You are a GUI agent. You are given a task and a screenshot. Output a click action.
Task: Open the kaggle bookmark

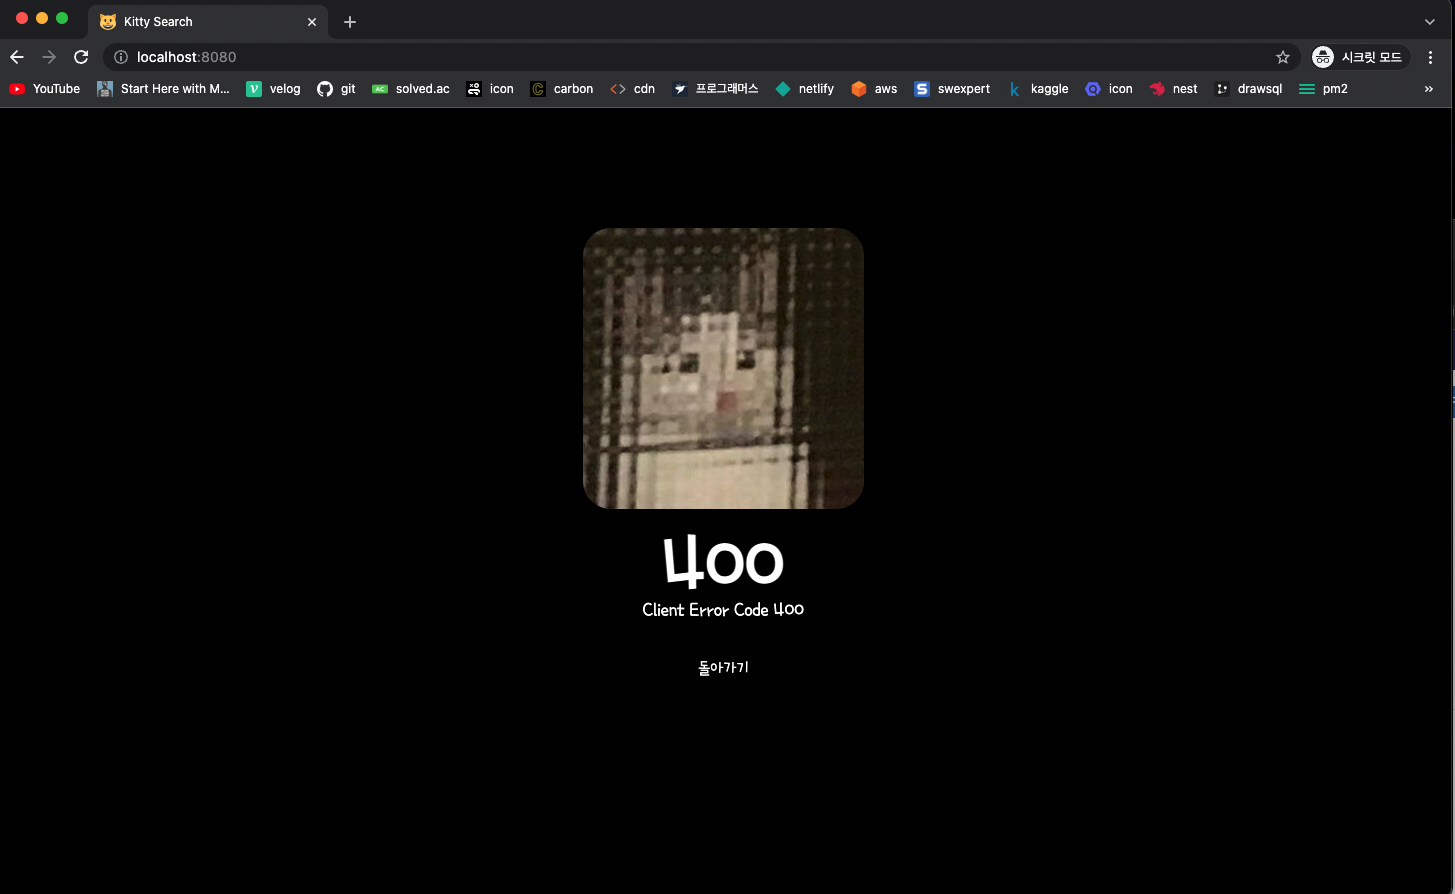[x=1039, y=89]
